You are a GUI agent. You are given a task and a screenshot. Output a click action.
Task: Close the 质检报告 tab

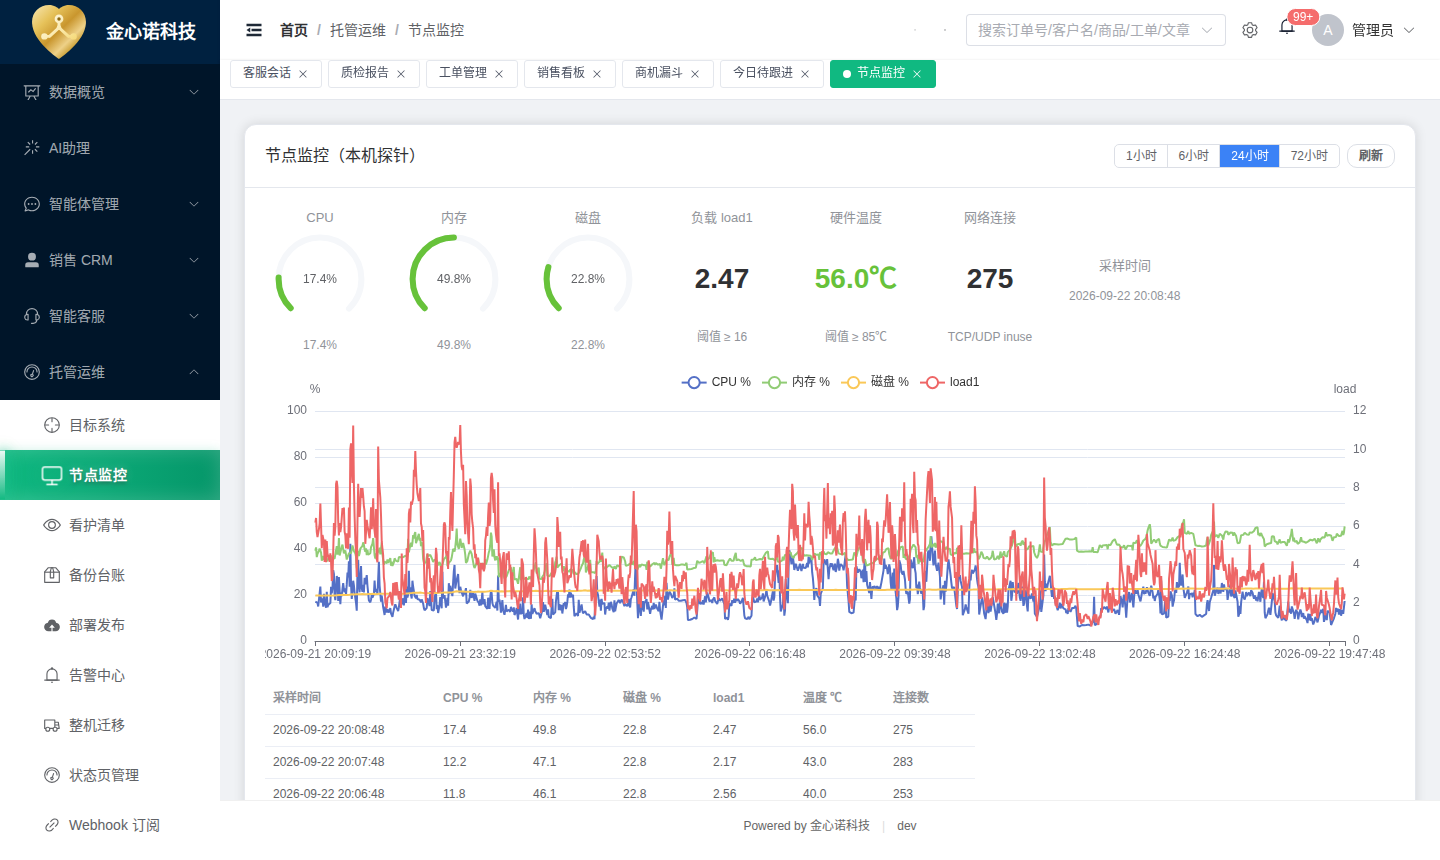pyautogui.click(x=401, y=74)
